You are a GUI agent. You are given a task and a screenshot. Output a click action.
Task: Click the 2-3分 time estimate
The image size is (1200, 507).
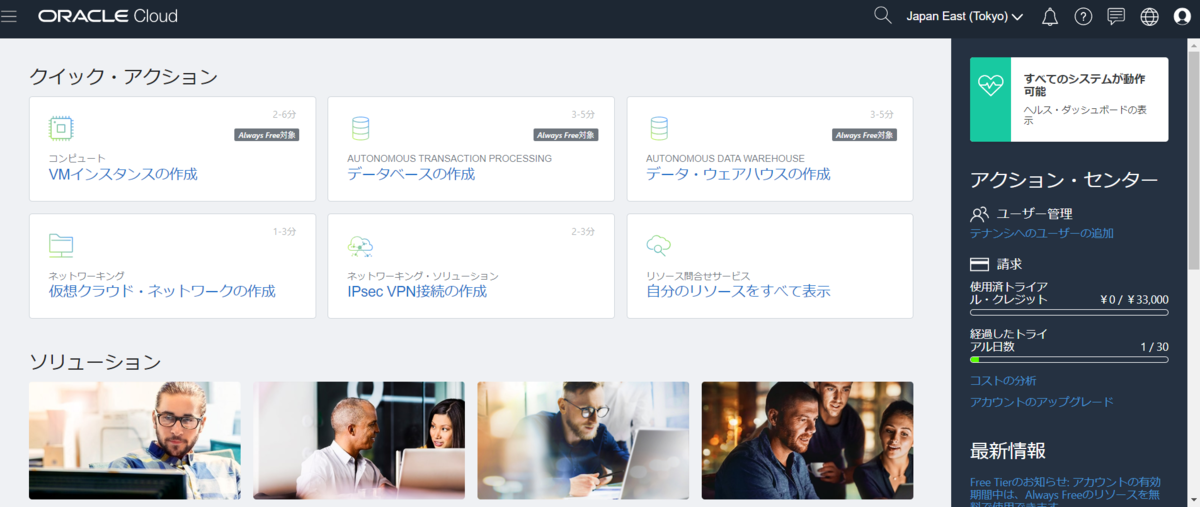point(584,231)
